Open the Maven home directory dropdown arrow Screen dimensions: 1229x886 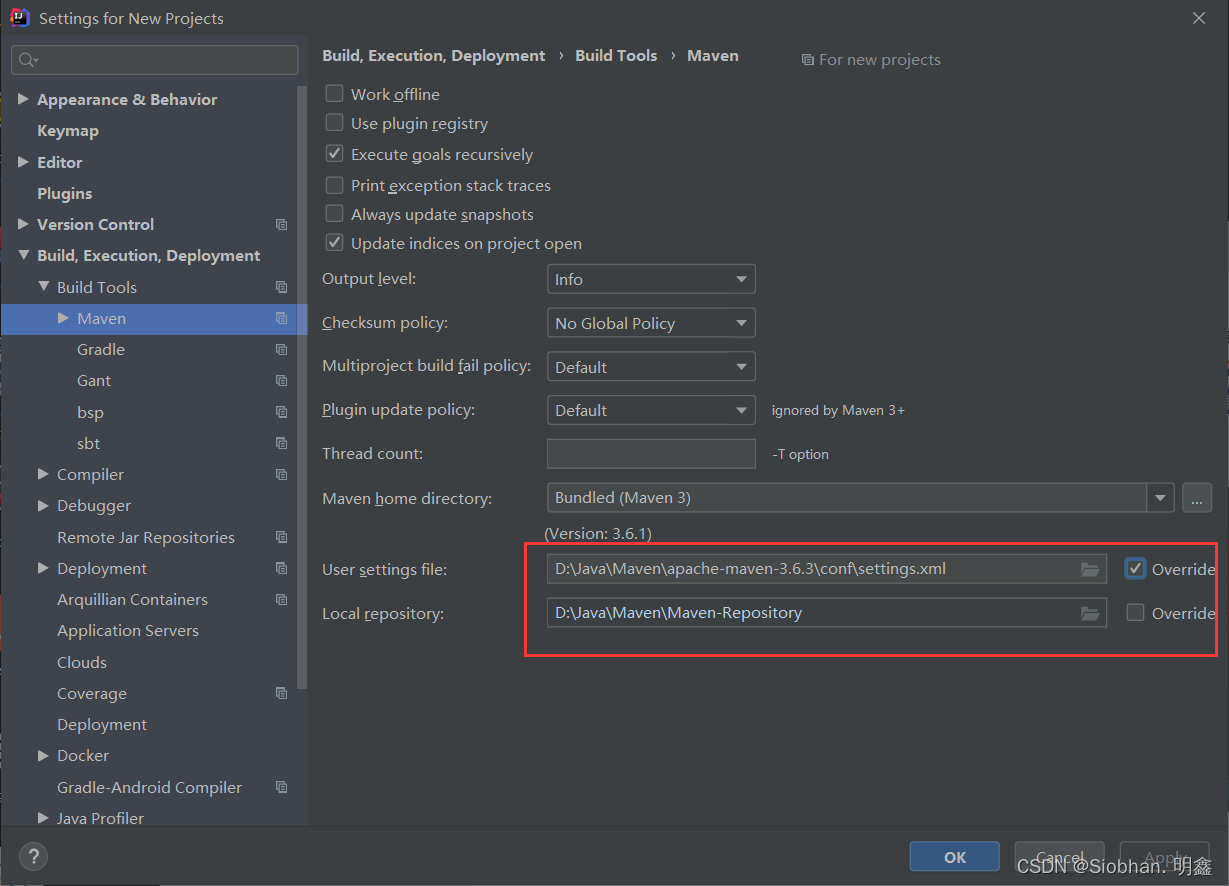click(1160, 498)
